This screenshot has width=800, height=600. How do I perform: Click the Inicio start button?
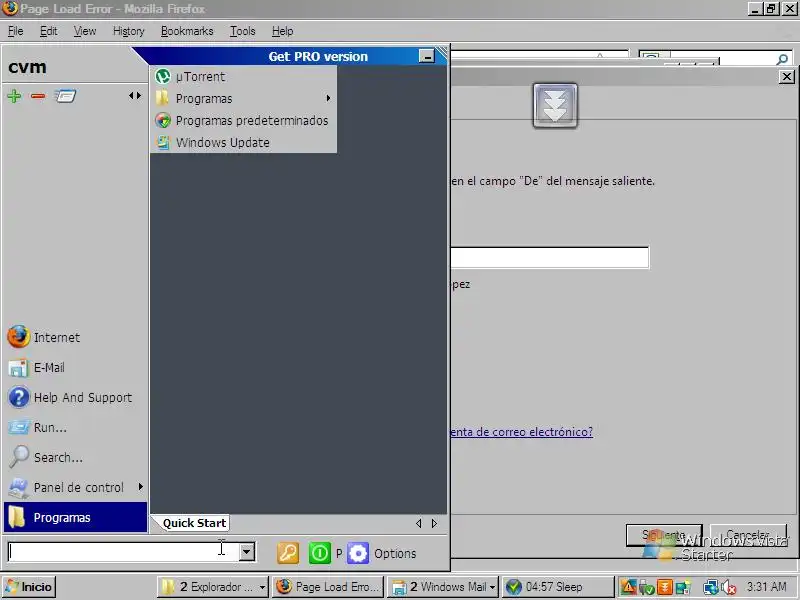(x=29, y=587)
